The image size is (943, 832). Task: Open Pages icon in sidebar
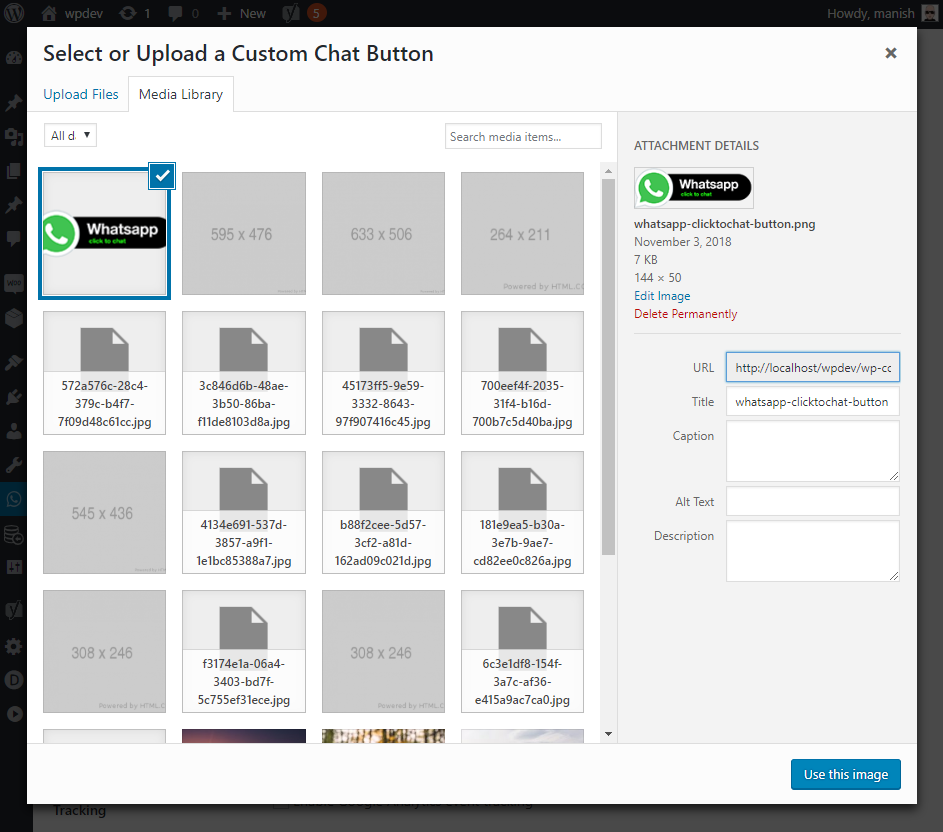coord(13,171)
